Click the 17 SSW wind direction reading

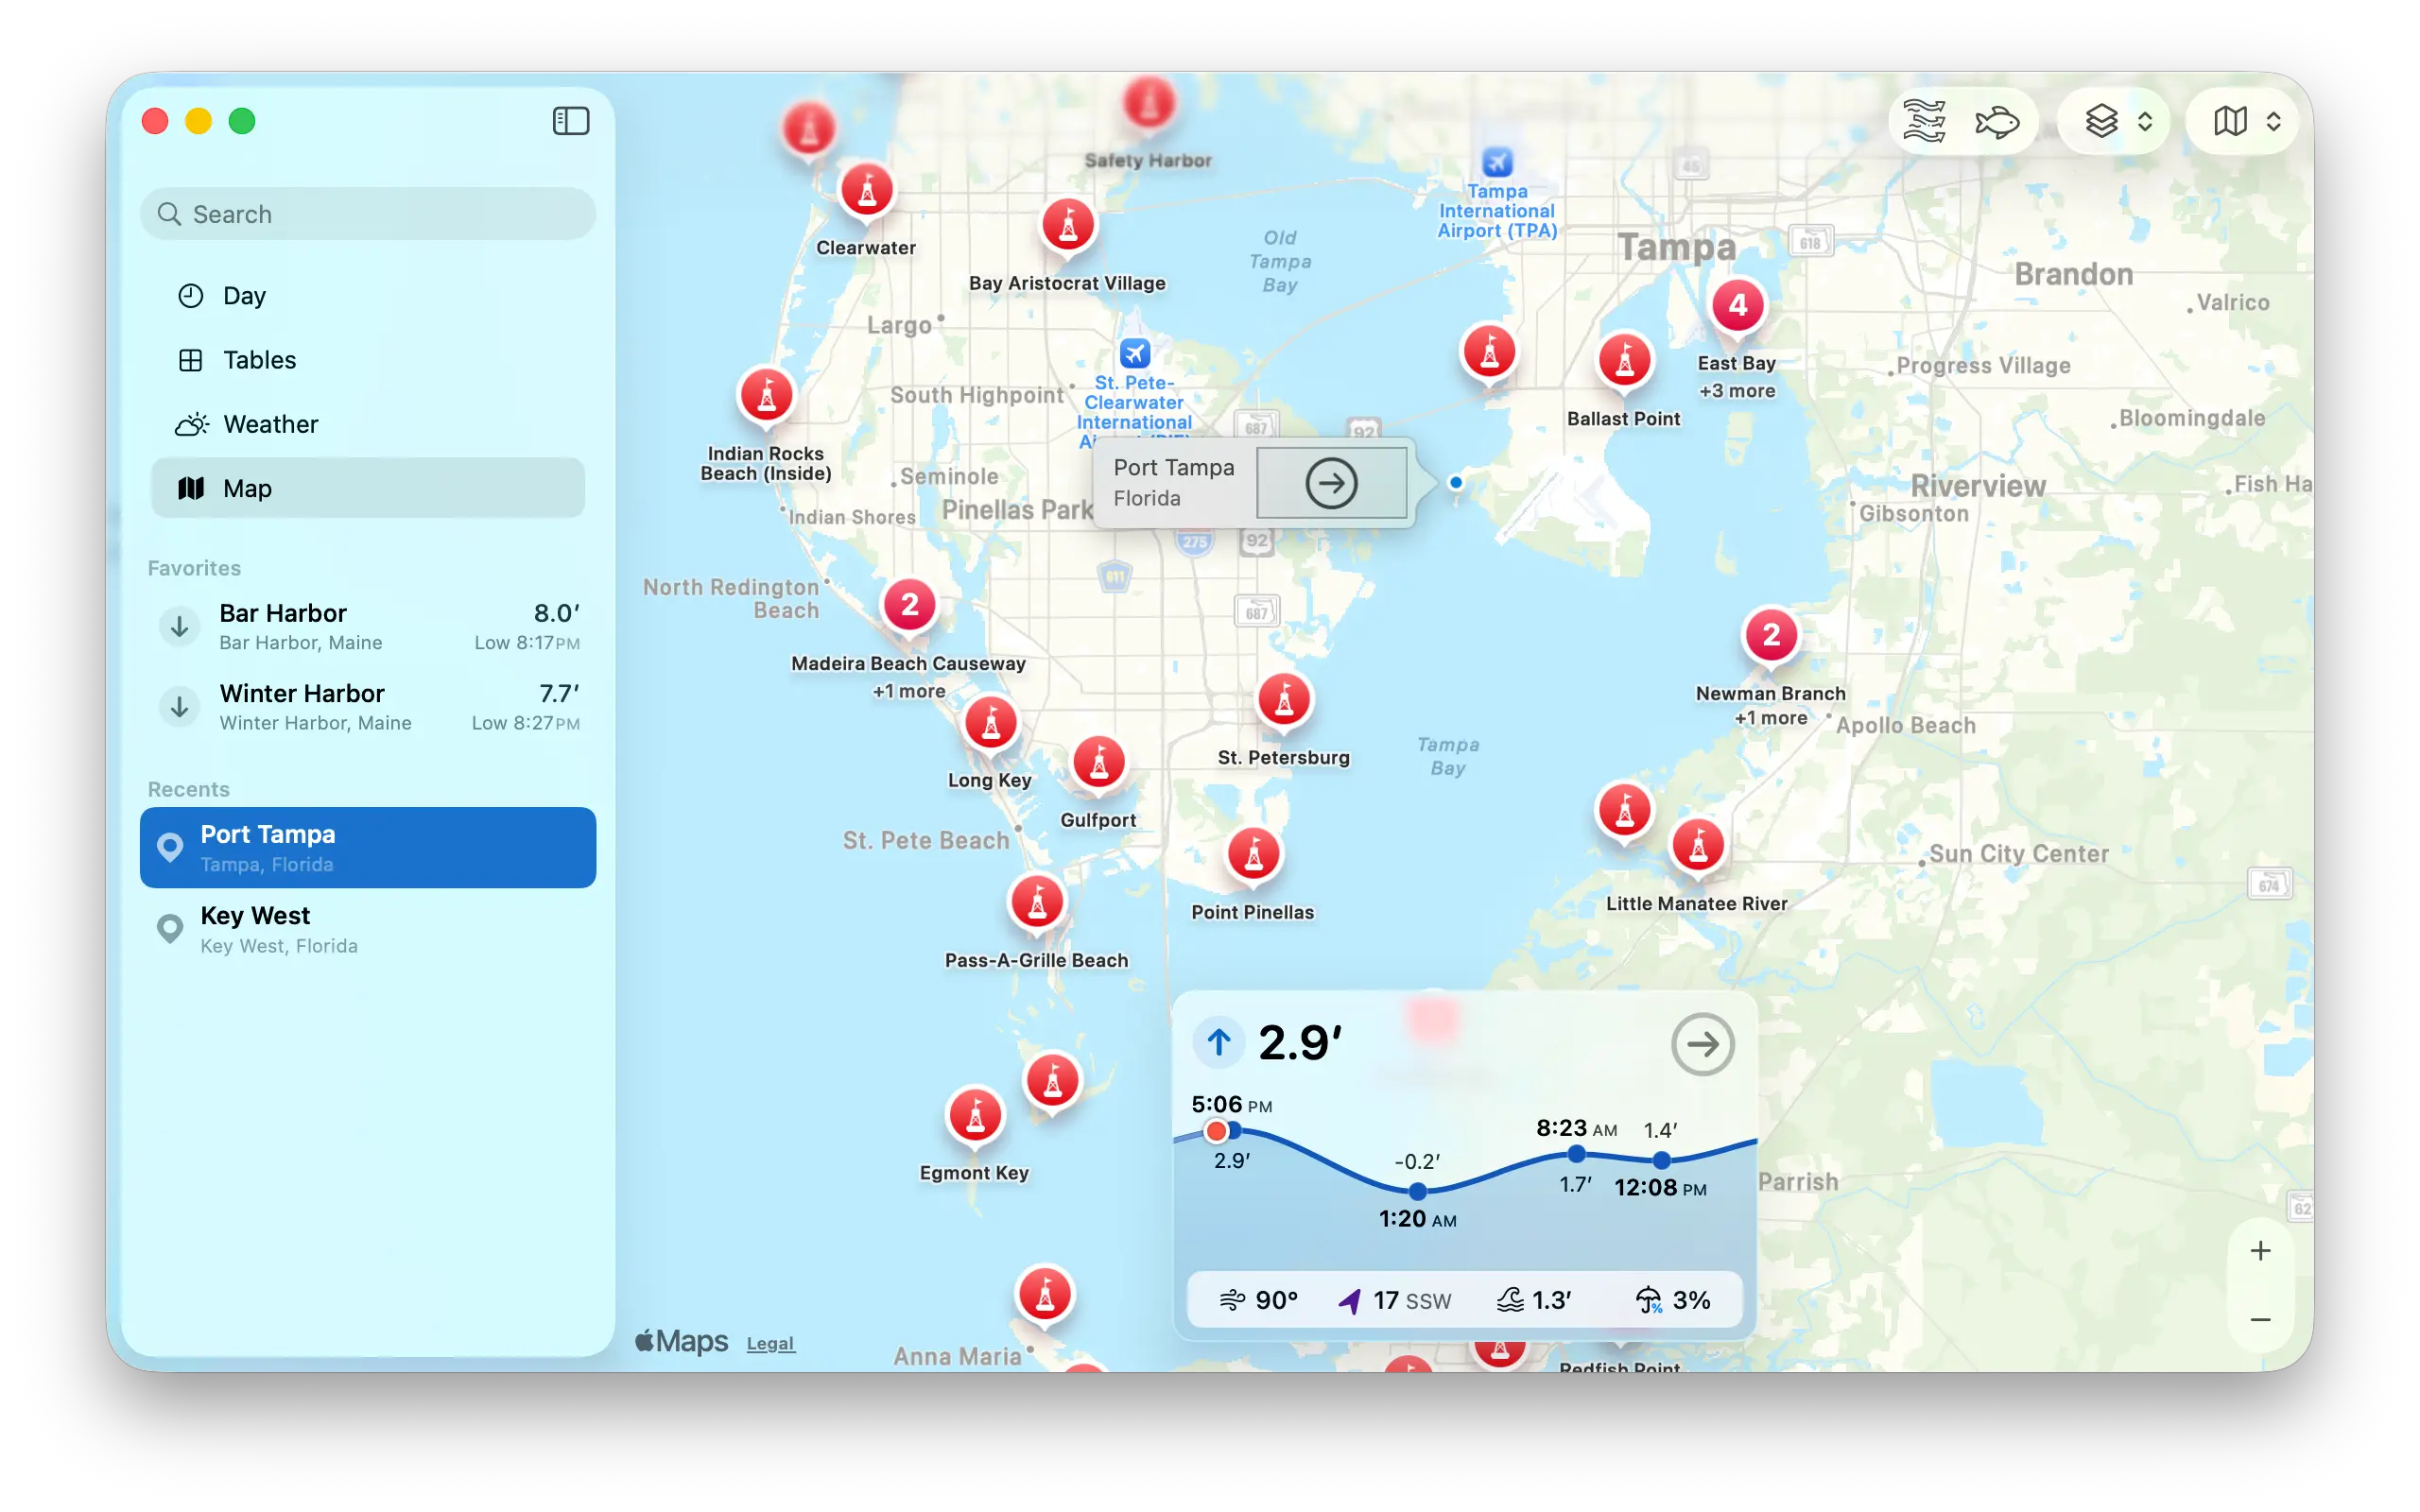(1394, 1300)
